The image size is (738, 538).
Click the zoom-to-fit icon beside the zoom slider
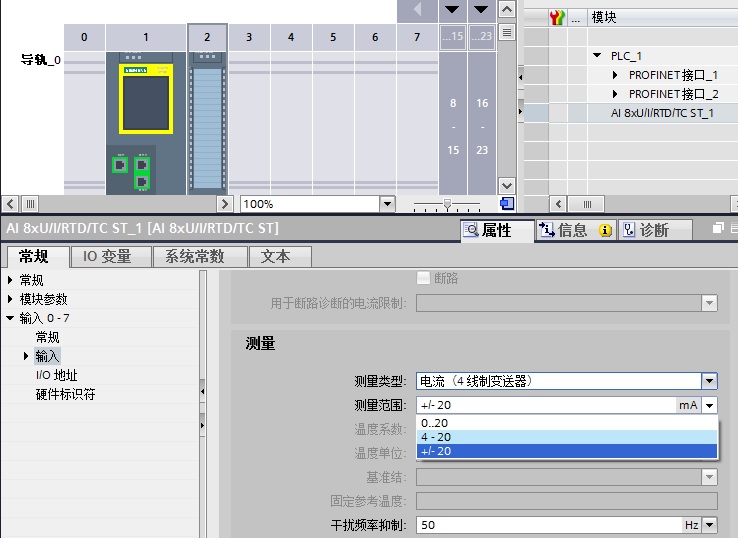coord(506,204)
